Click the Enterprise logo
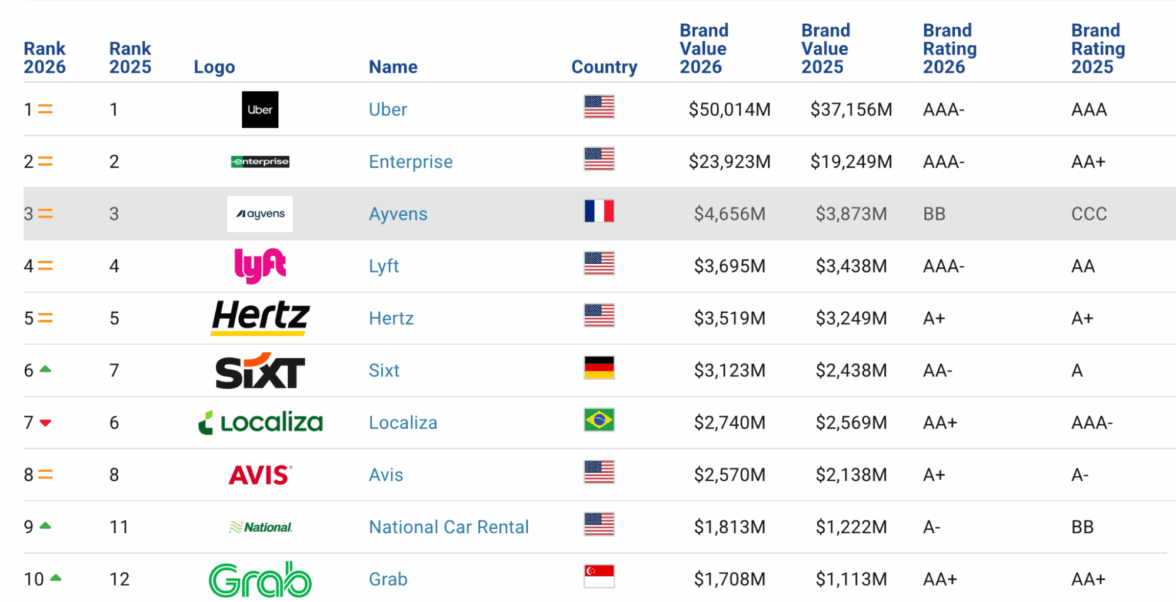This screenshot has height=602, width=1176. pyautogui.click(x=260, y=162)
